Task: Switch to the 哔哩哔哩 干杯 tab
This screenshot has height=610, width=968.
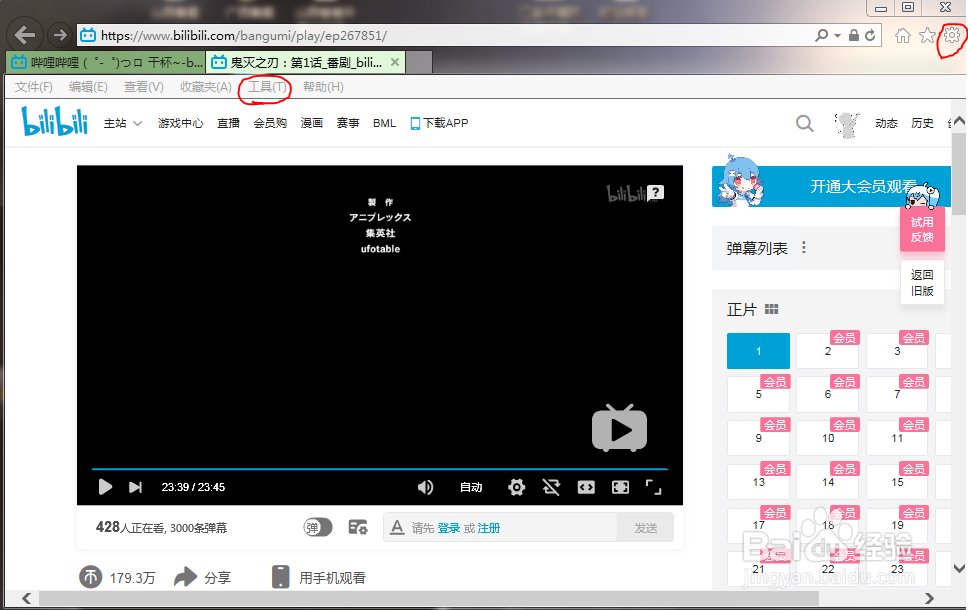Action: click(106, 62)
